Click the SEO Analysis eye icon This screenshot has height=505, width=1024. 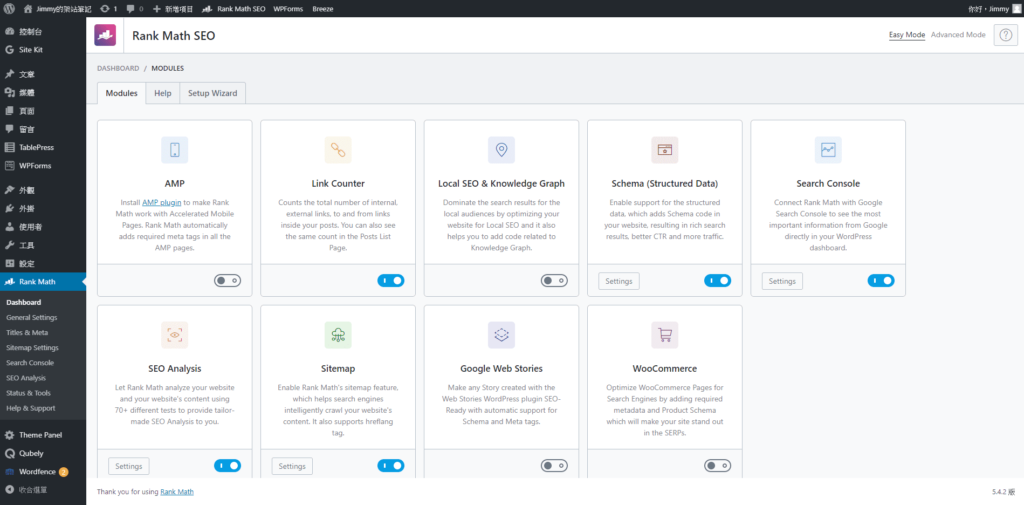pos(174,334)
